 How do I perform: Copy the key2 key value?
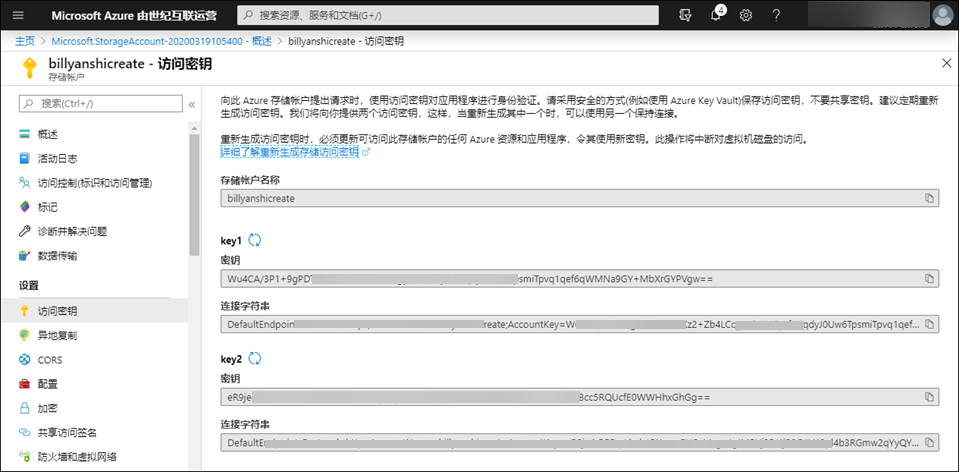click(929, 398)
